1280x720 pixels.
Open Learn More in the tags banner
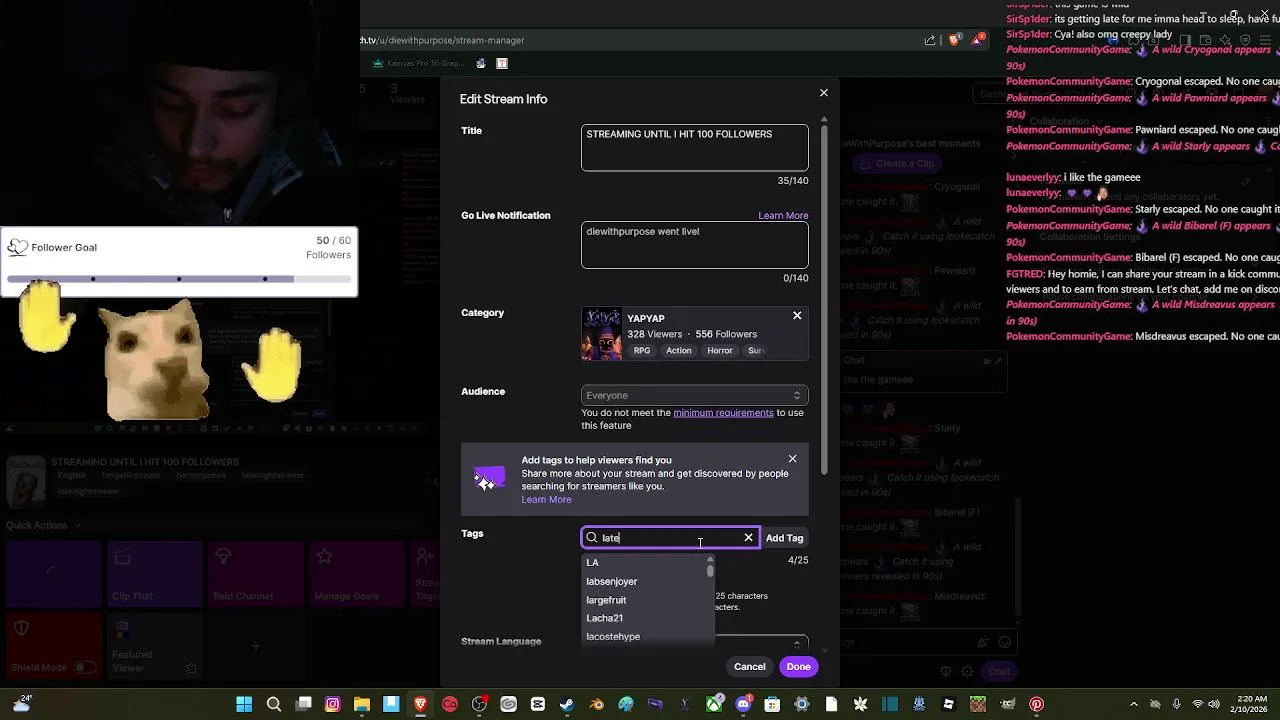(x=546, y=499)
